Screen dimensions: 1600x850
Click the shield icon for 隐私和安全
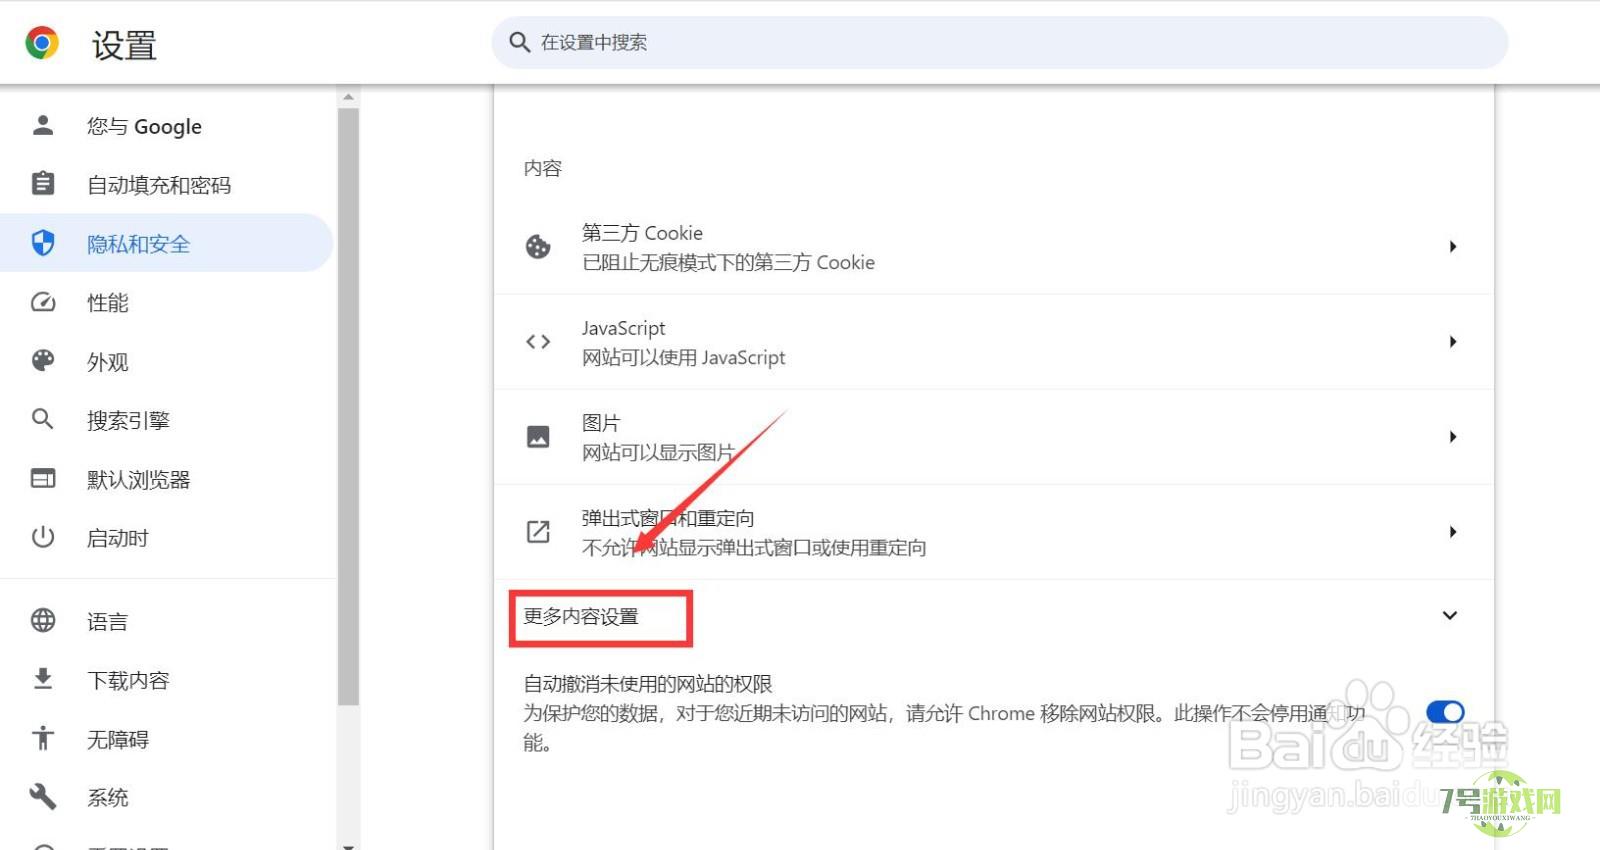(42, 243)
